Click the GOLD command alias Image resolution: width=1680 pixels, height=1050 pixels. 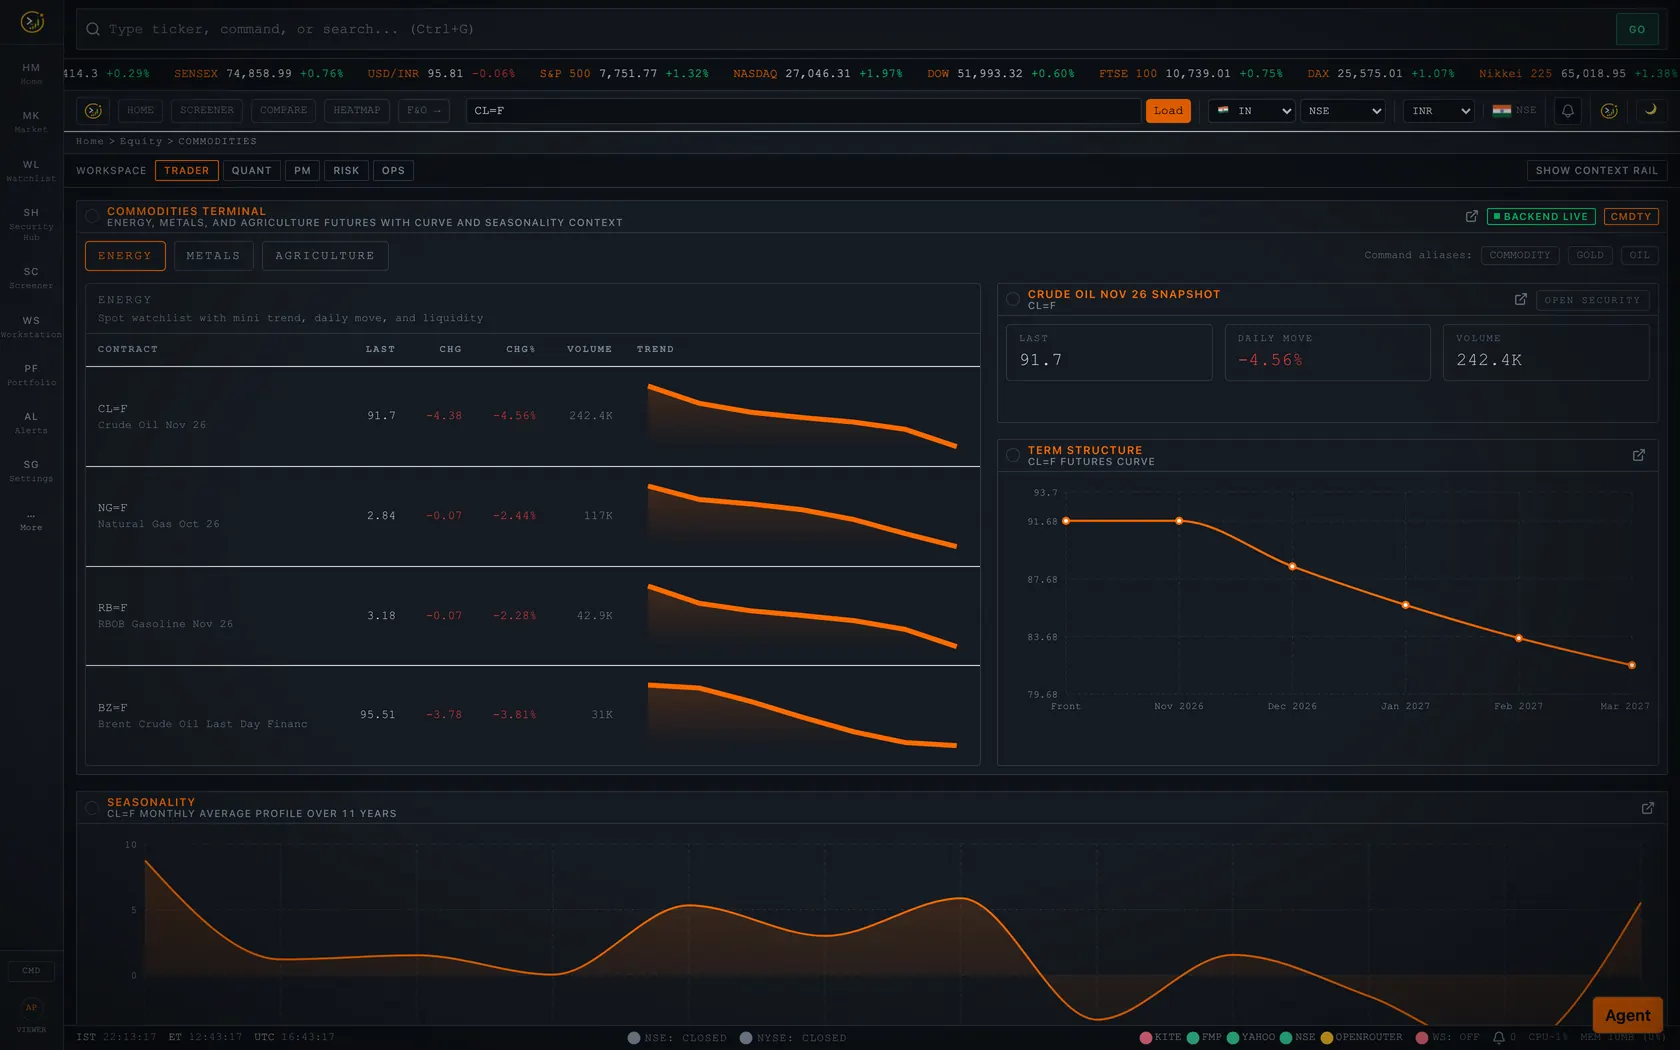click(1590, 256)
